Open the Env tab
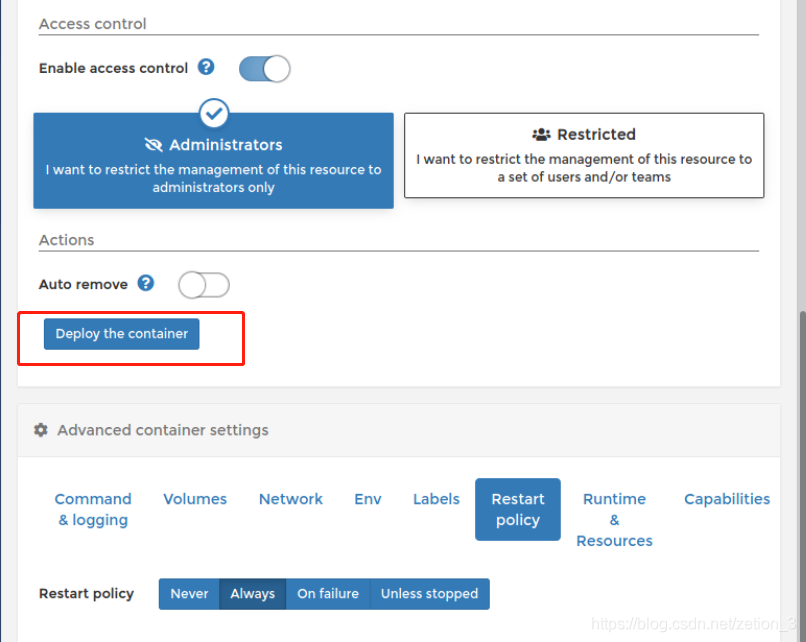The image size is (806, 642). tap(368, 499)
